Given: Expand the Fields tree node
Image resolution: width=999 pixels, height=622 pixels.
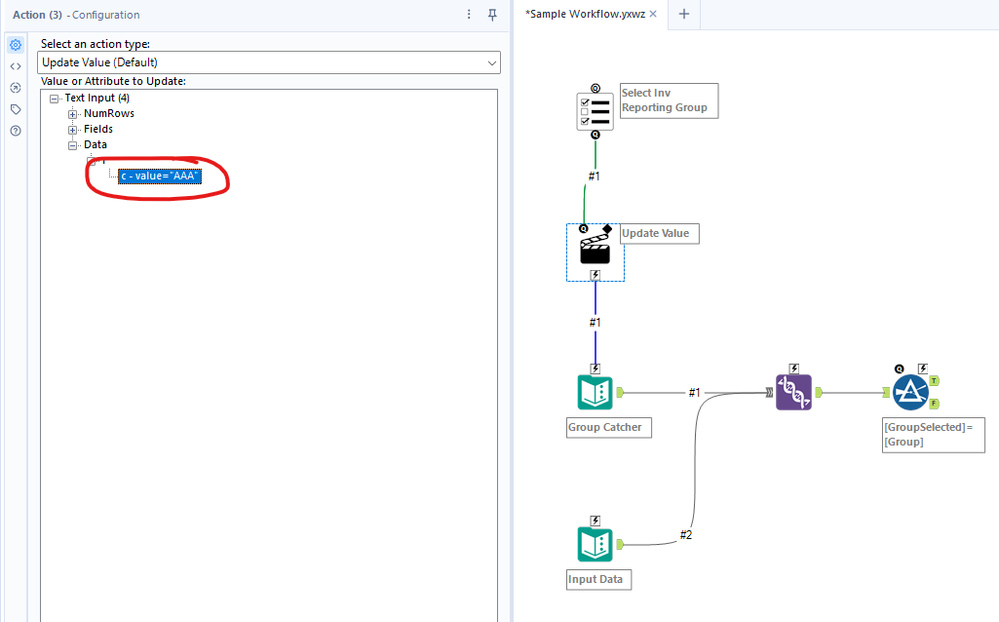Looking at the screenshot, I should 73,130.
